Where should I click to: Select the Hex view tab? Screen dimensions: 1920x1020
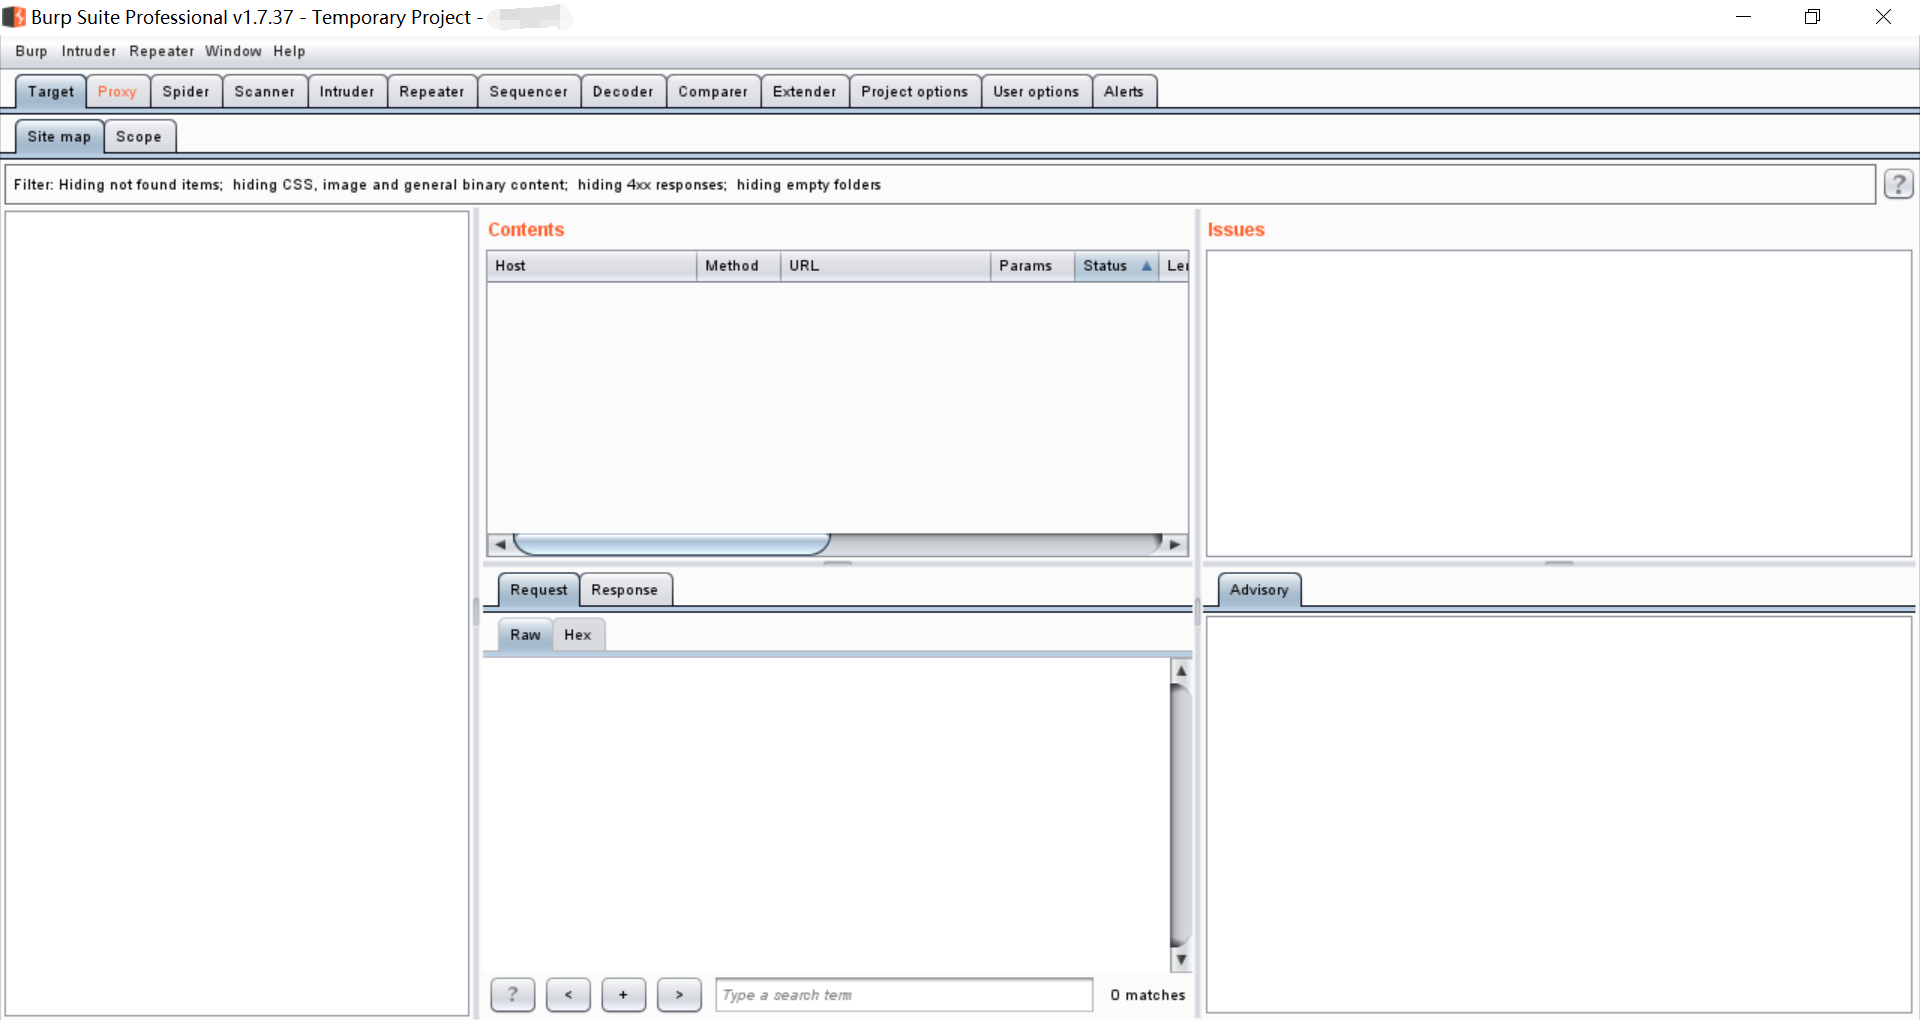tap(578, 635)
